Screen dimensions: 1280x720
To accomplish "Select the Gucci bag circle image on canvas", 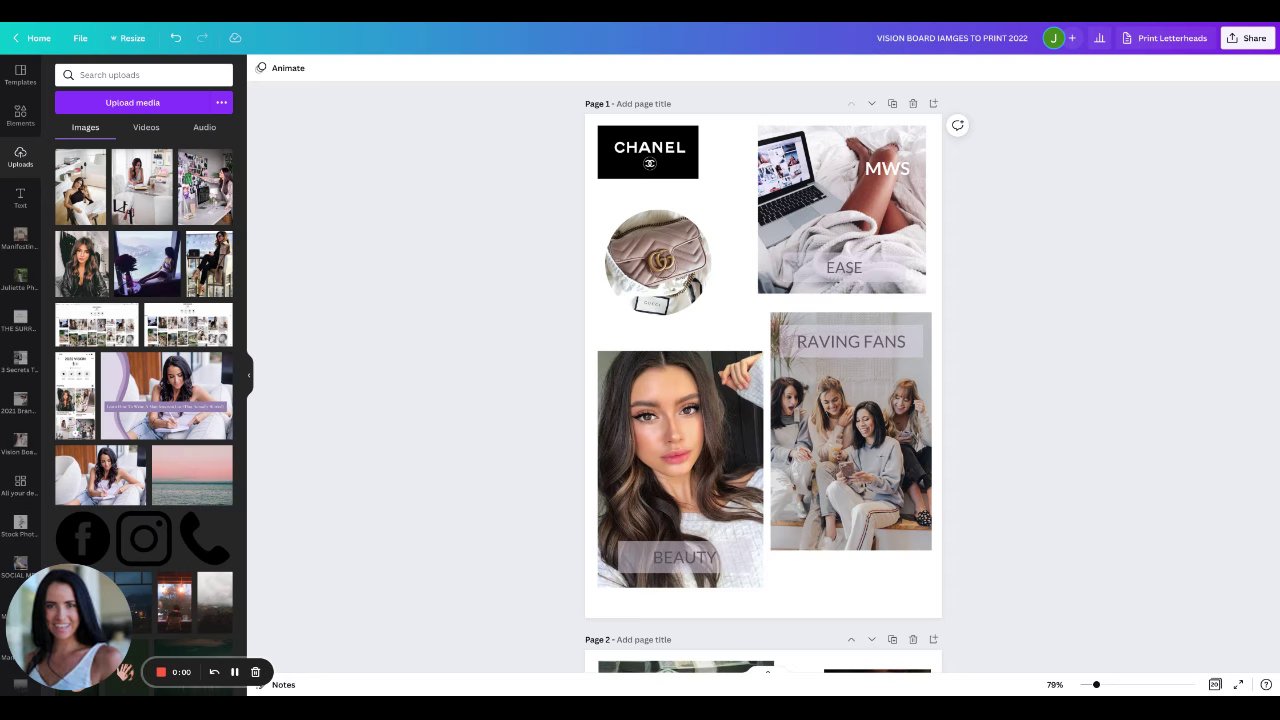I will coord(658,262).
